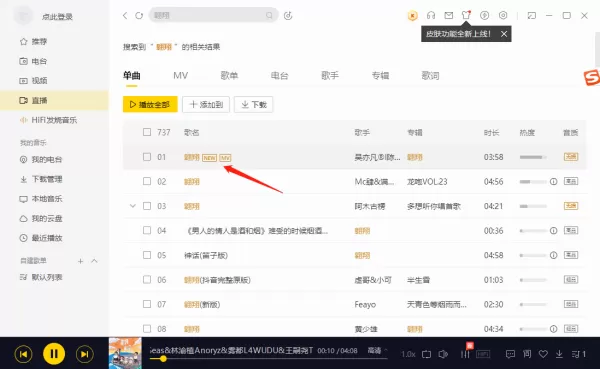Open the 电台 results tab
Image resolution: width=600 pixels, height=369 pixels.
[279, 75]
